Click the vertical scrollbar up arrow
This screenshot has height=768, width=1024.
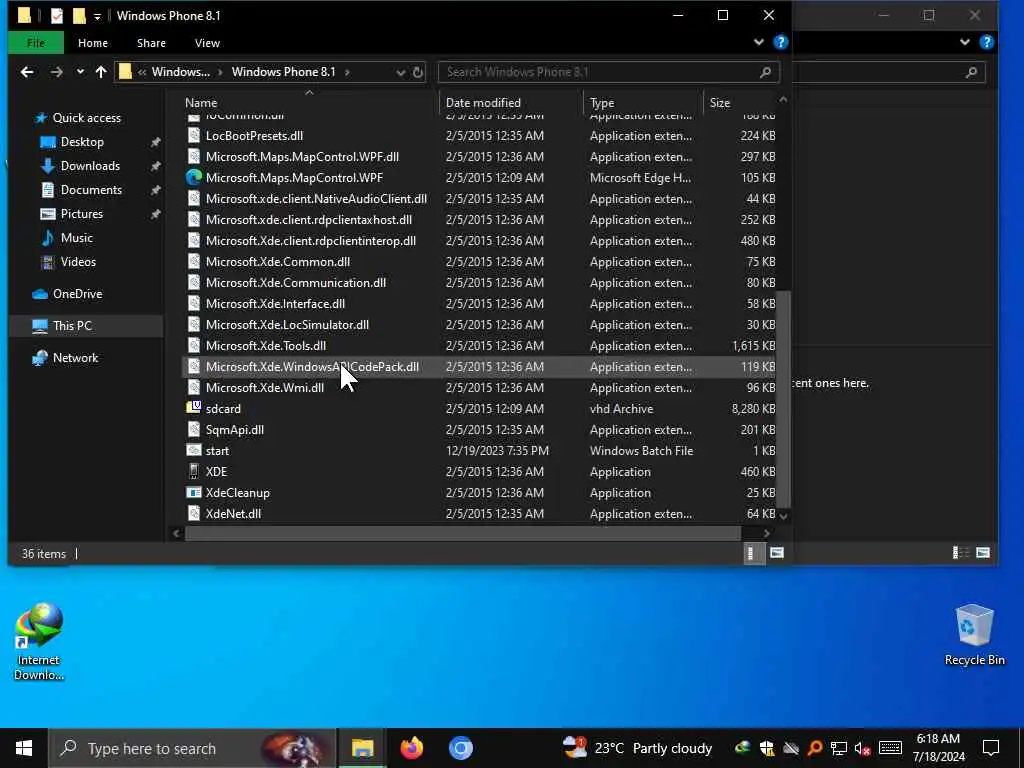(784, 100)
